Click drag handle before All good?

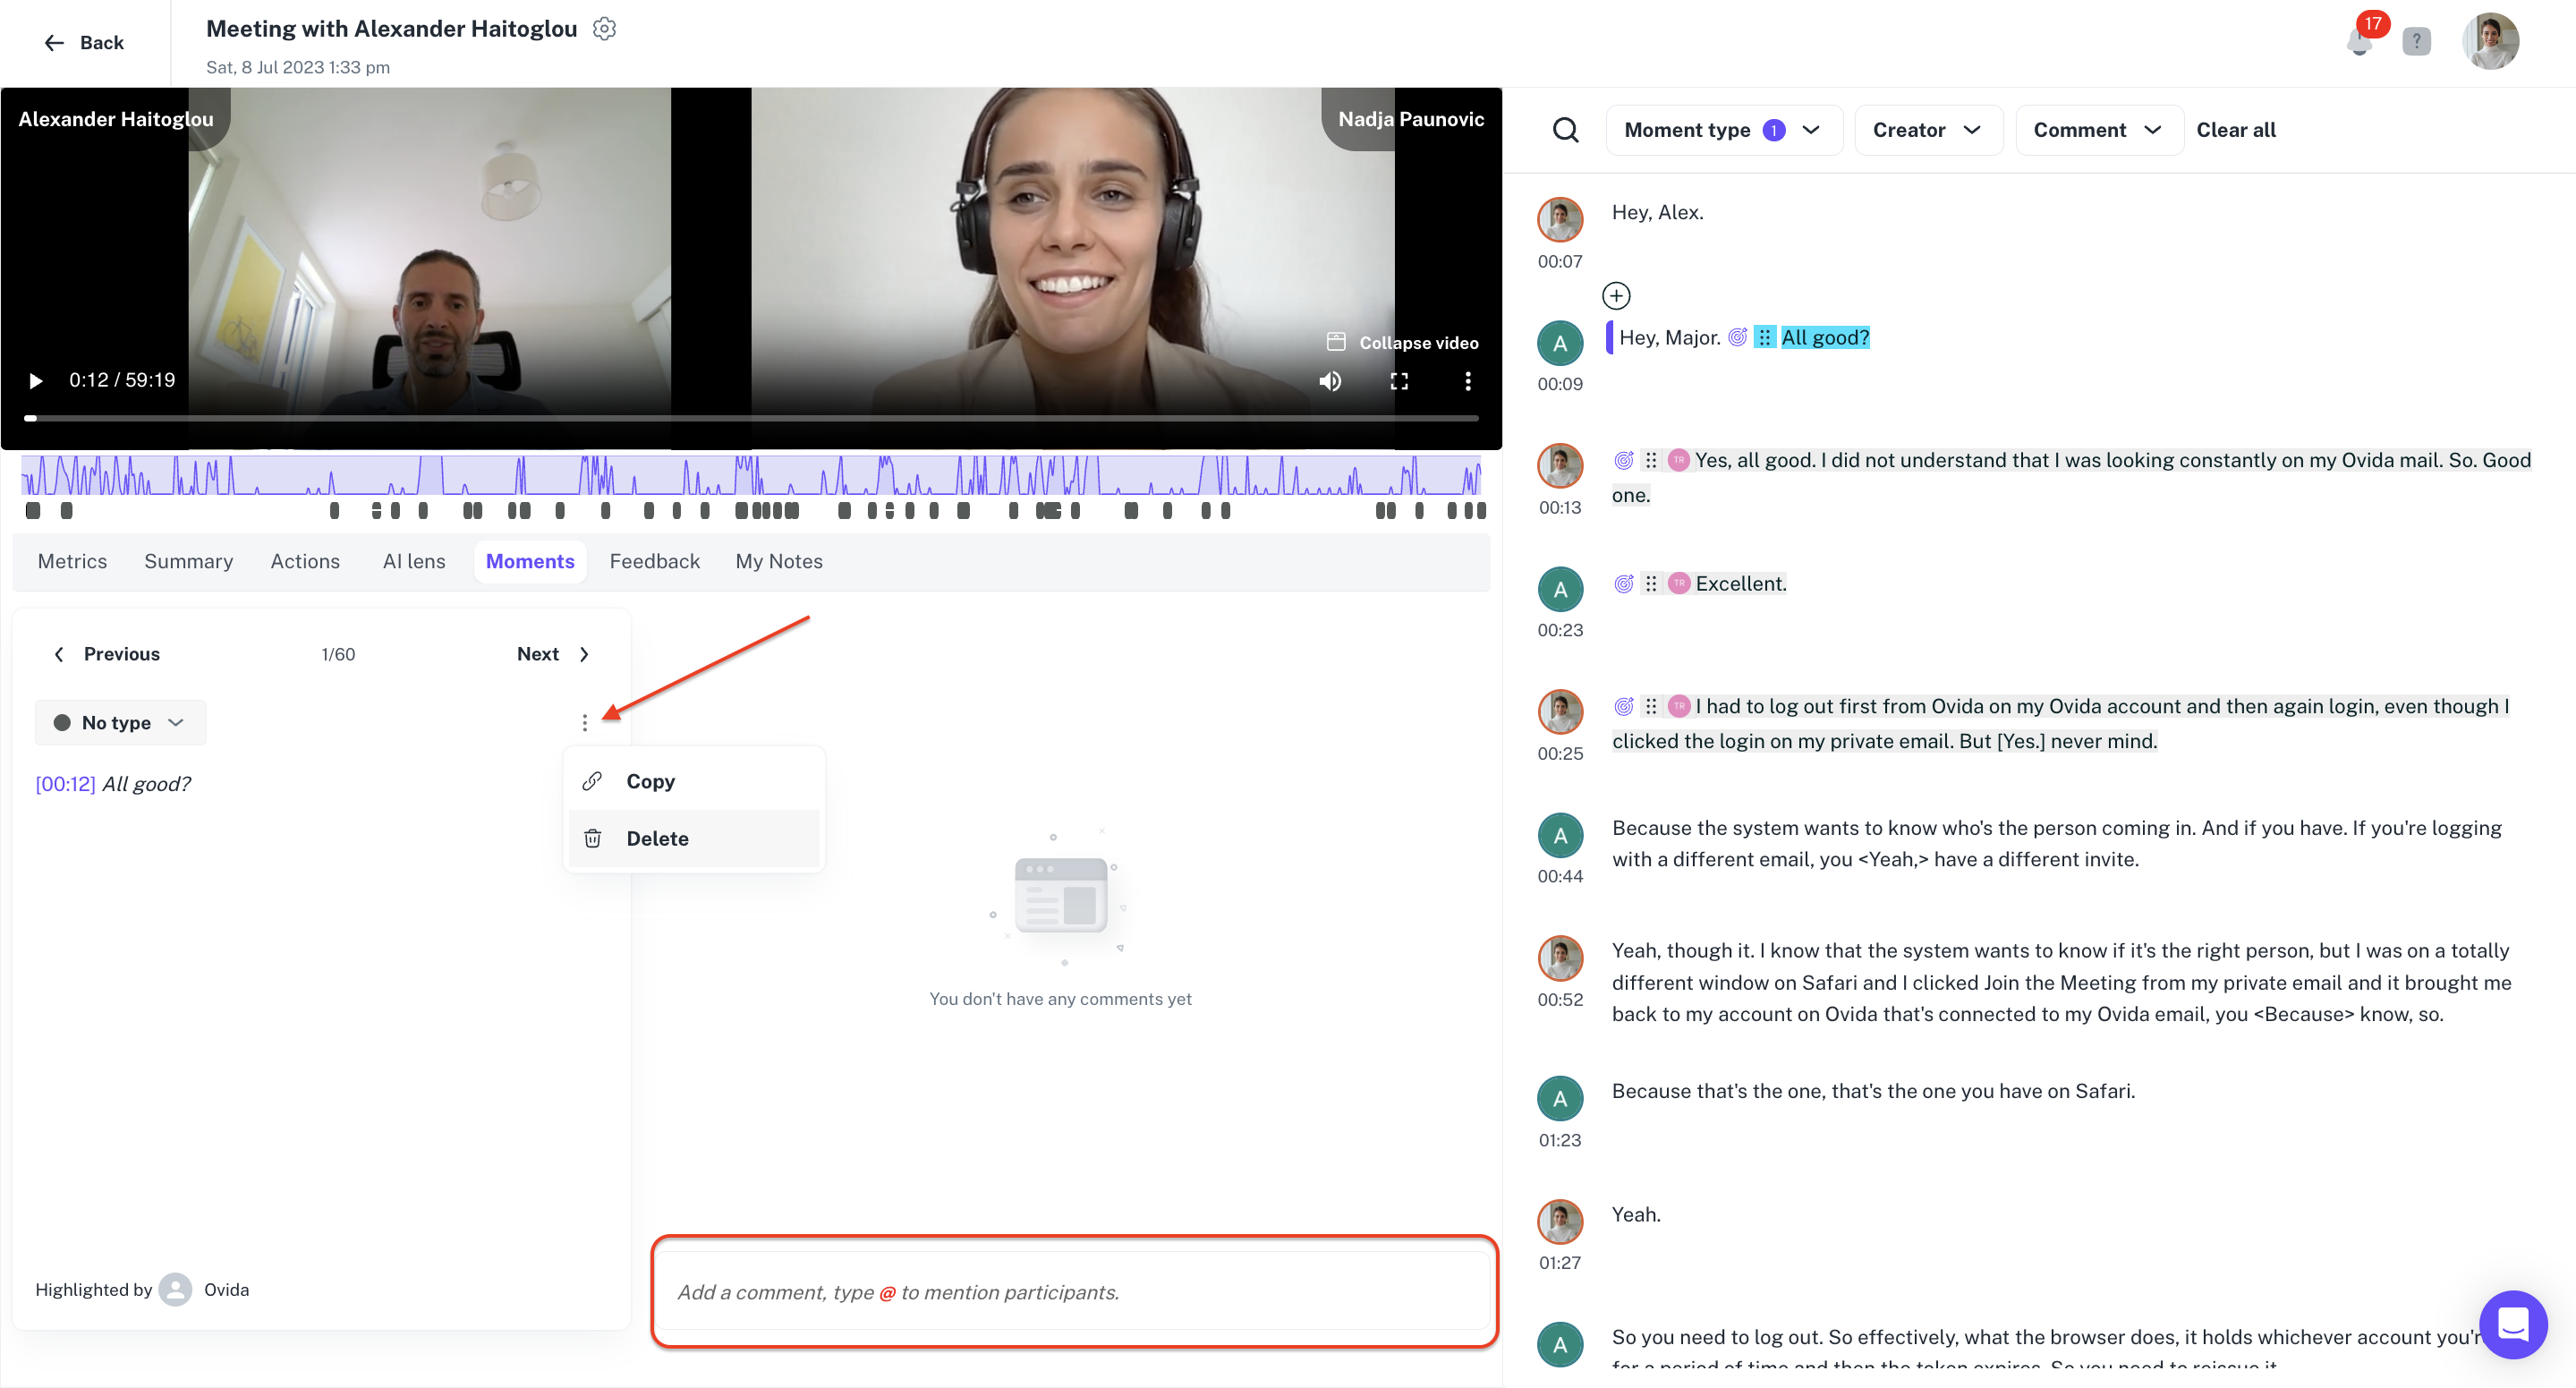click(x=1765, y=337)
